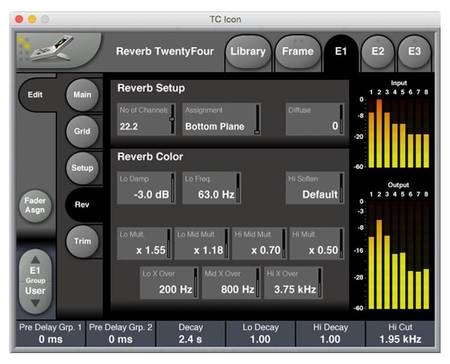Select the Lo Mult x 1.55 field
The width and height of the screenshot is (450, 364).
144,244
